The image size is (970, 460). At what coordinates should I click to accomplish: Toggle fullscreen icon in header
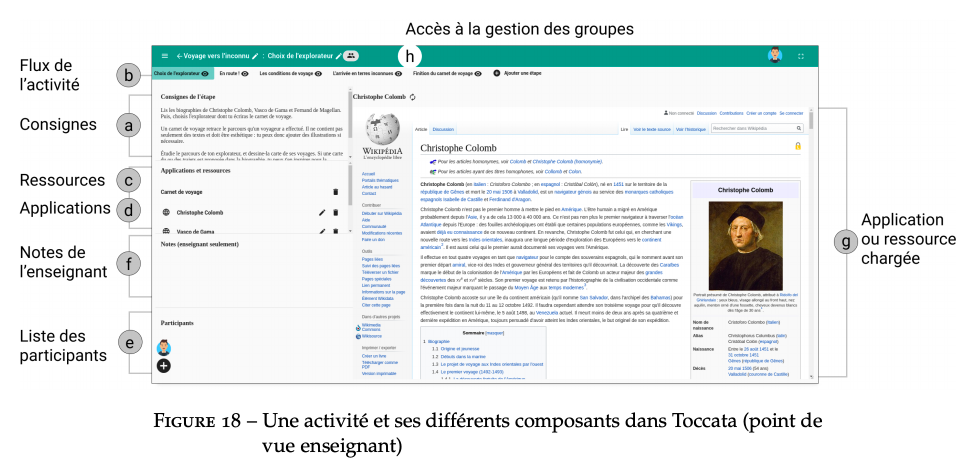coord(800,56)
